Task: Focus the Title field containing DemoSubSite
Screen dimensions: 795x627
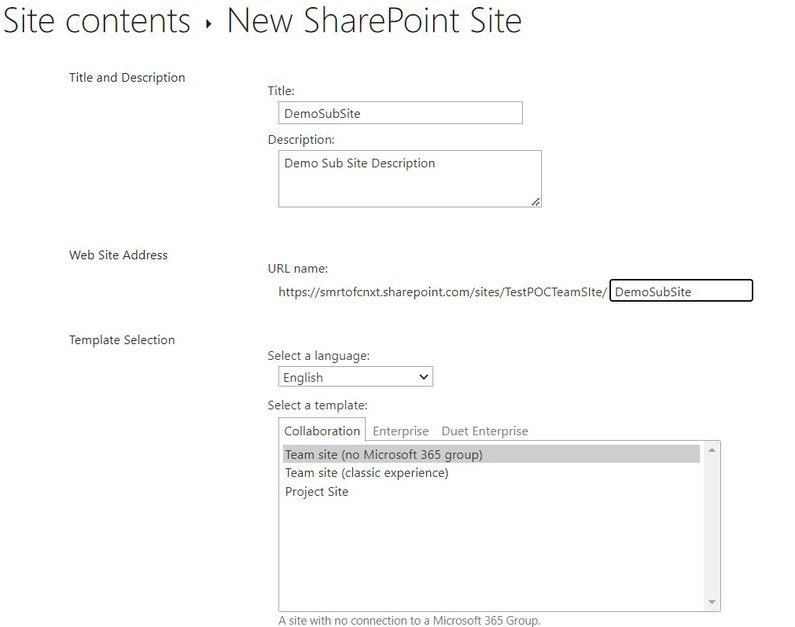Action: [x=400, y=113]
